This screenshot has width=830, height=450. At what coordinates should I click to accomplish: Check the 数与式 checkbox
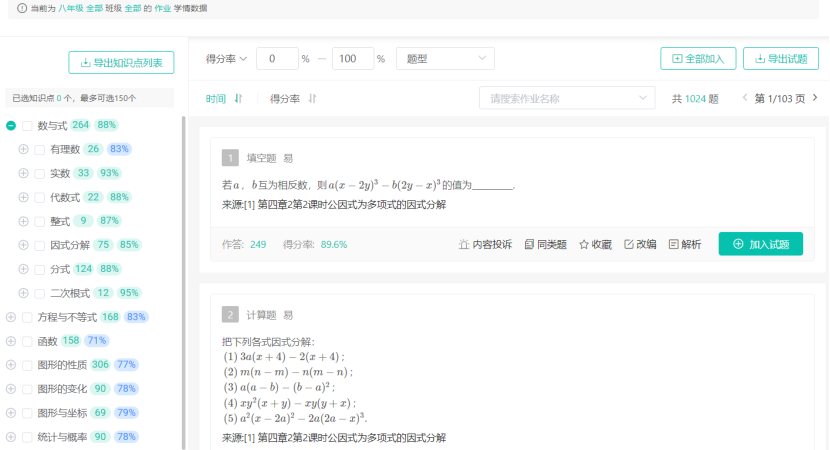pyautogui.click(x=27, y=126)
